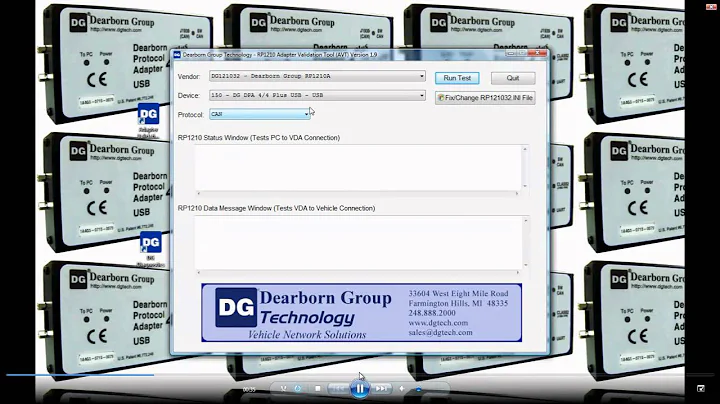Expand the Device dropdown list
This screenshot has width=720, height=404.
tap(422, 95)
